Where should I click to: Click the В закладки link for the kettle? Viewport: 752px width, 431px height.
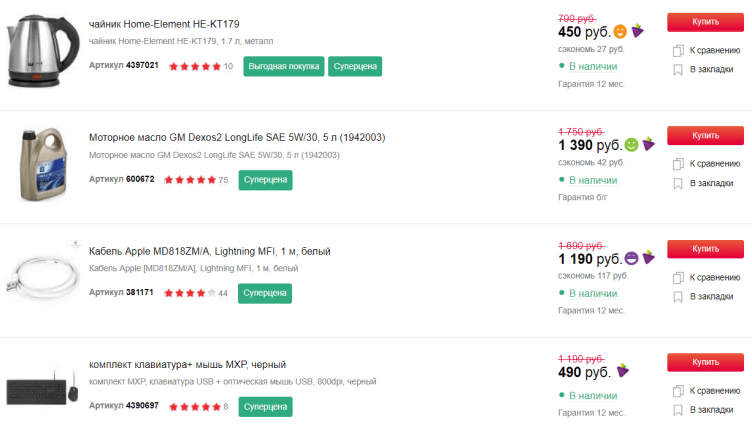[711, 70]
